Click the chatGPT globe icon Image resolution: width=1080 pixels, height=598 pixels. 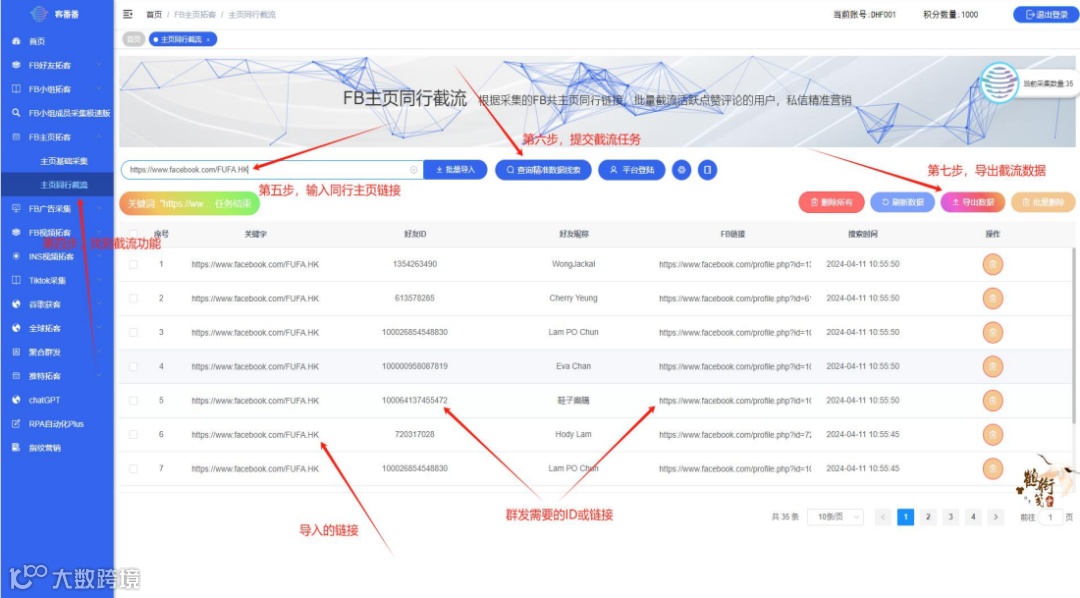point(16,400)
